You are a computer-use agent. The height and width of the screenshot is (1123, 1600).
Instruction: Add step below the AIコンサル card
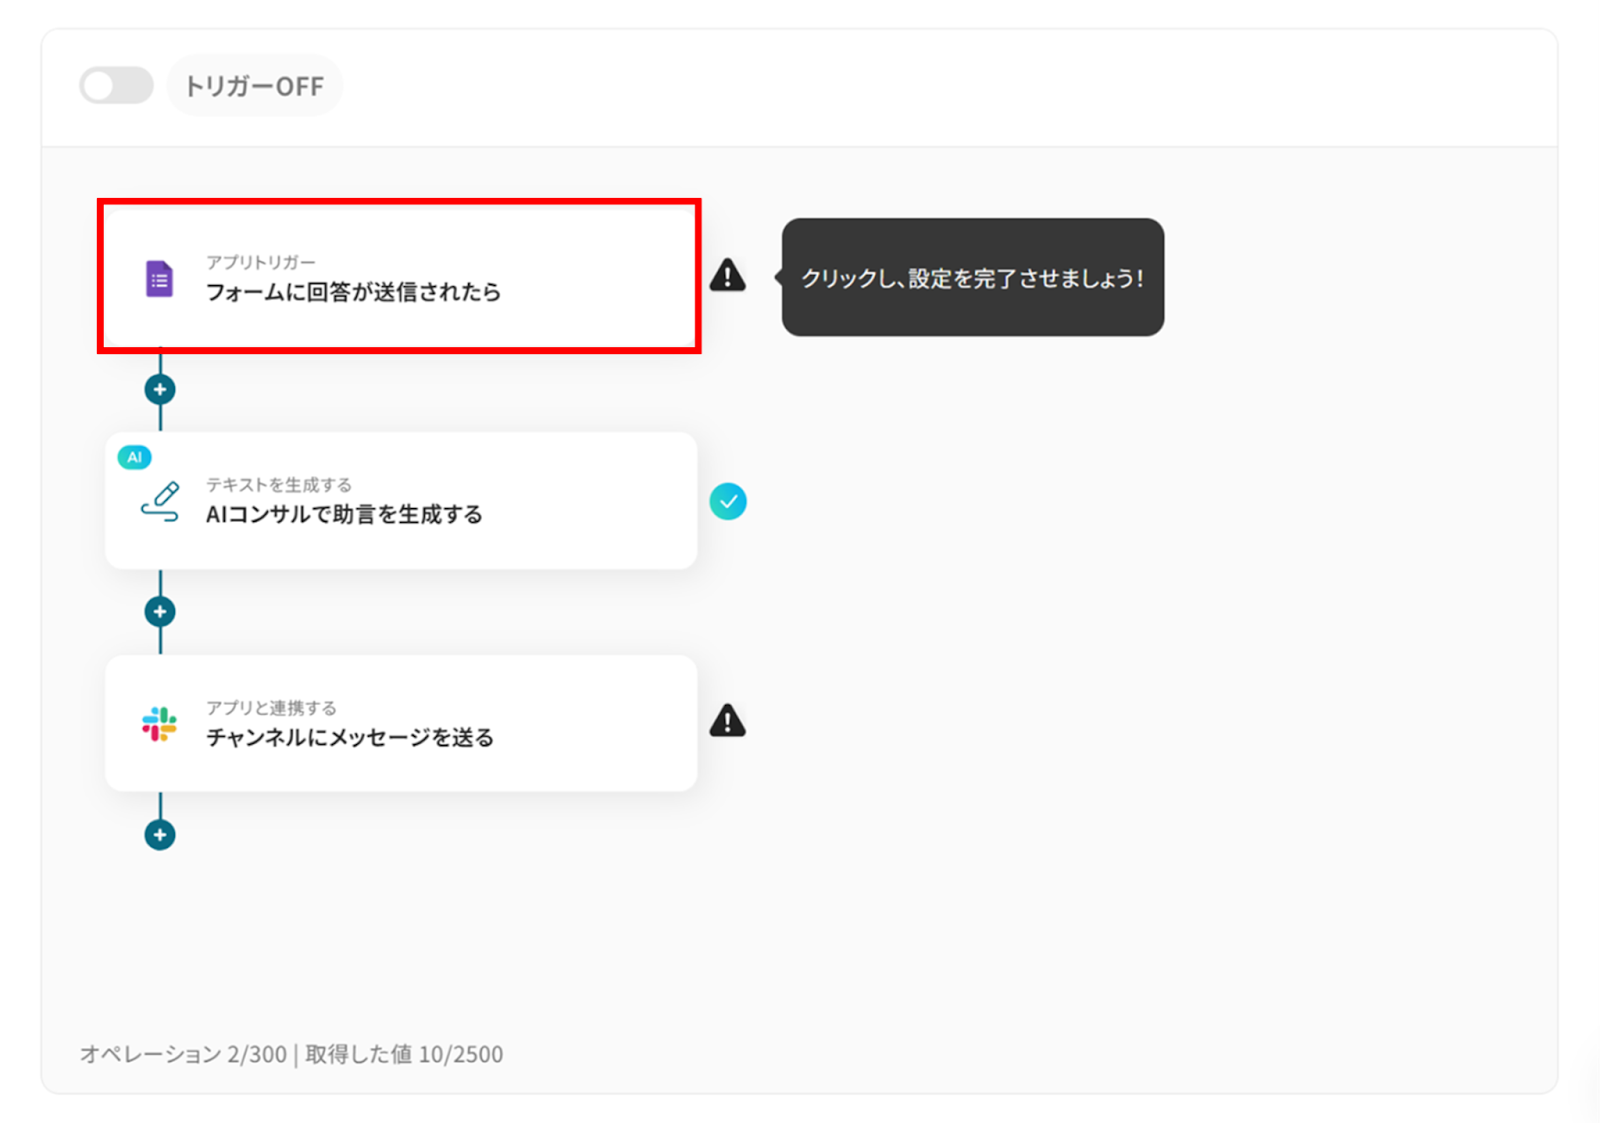point(160,611)
